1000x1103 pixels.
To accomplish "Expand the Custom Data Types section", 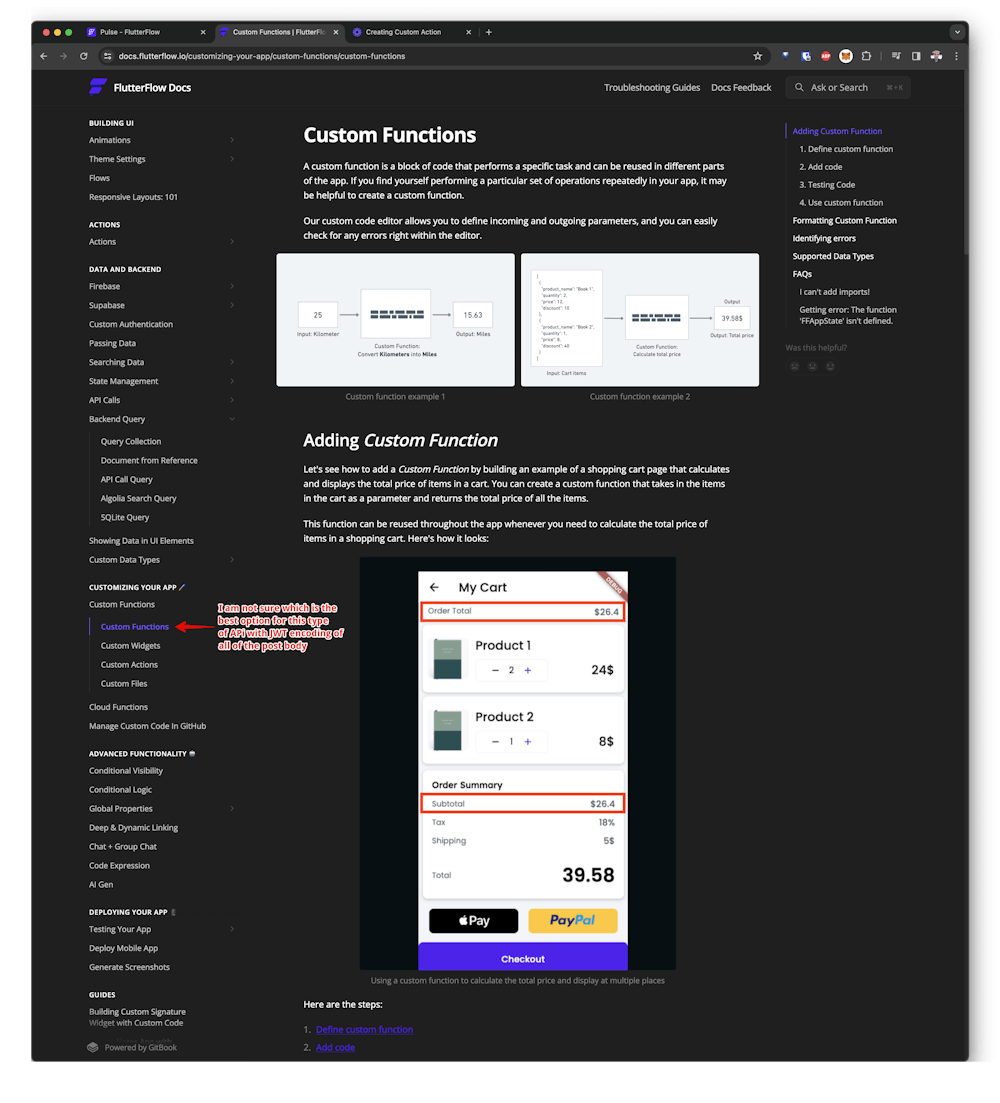I will (x=232, y=560).
